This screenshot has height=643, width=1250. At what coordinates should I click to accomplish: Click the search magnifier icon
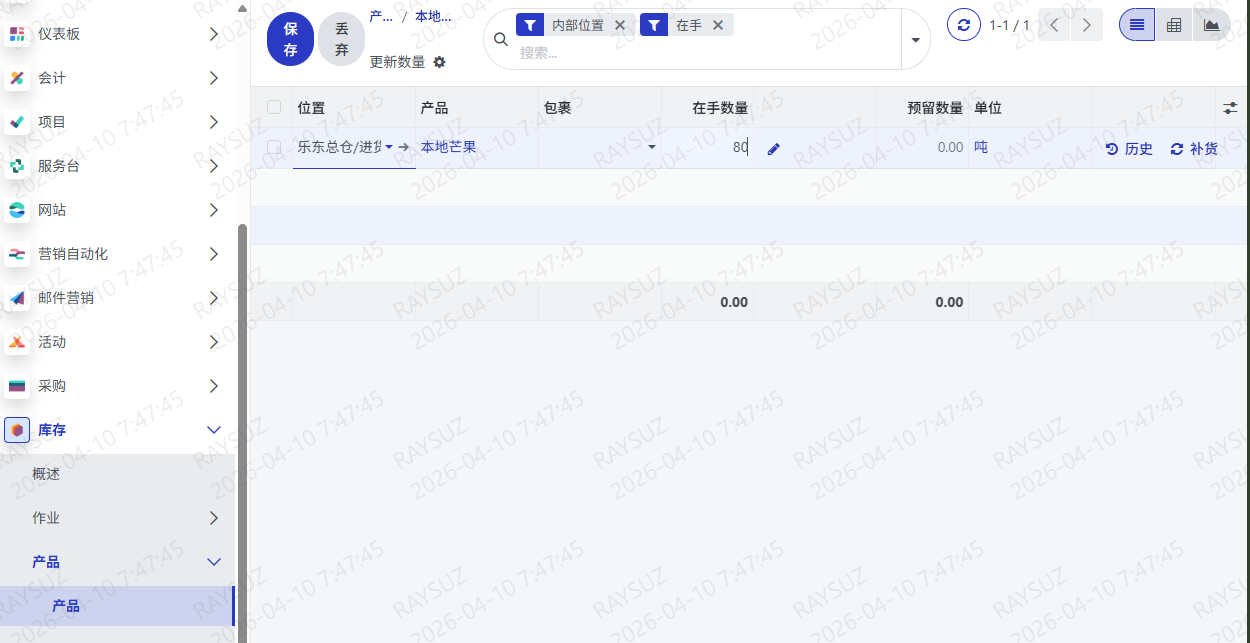tap(502, 39)
